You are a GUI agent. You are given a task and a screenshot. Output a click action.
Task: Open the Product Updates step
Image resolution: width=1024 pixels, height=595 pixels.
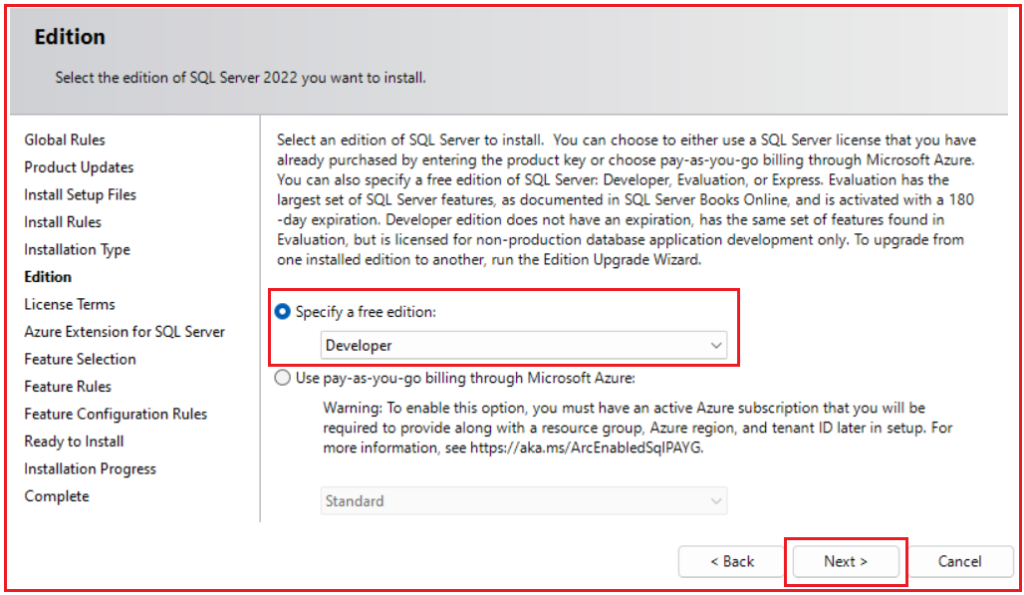pos(78,167)
